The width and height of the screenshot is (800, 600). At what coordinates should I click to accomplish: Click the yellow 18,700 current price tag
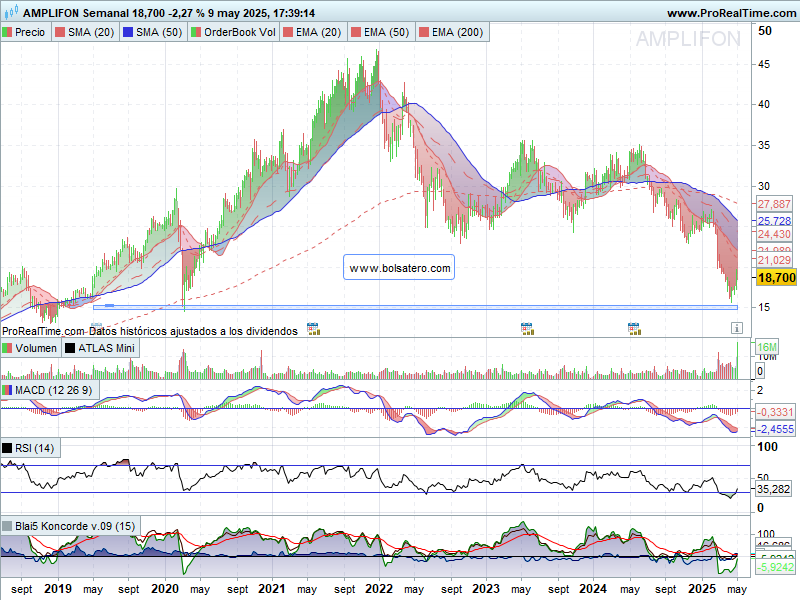tap(776, 277)
